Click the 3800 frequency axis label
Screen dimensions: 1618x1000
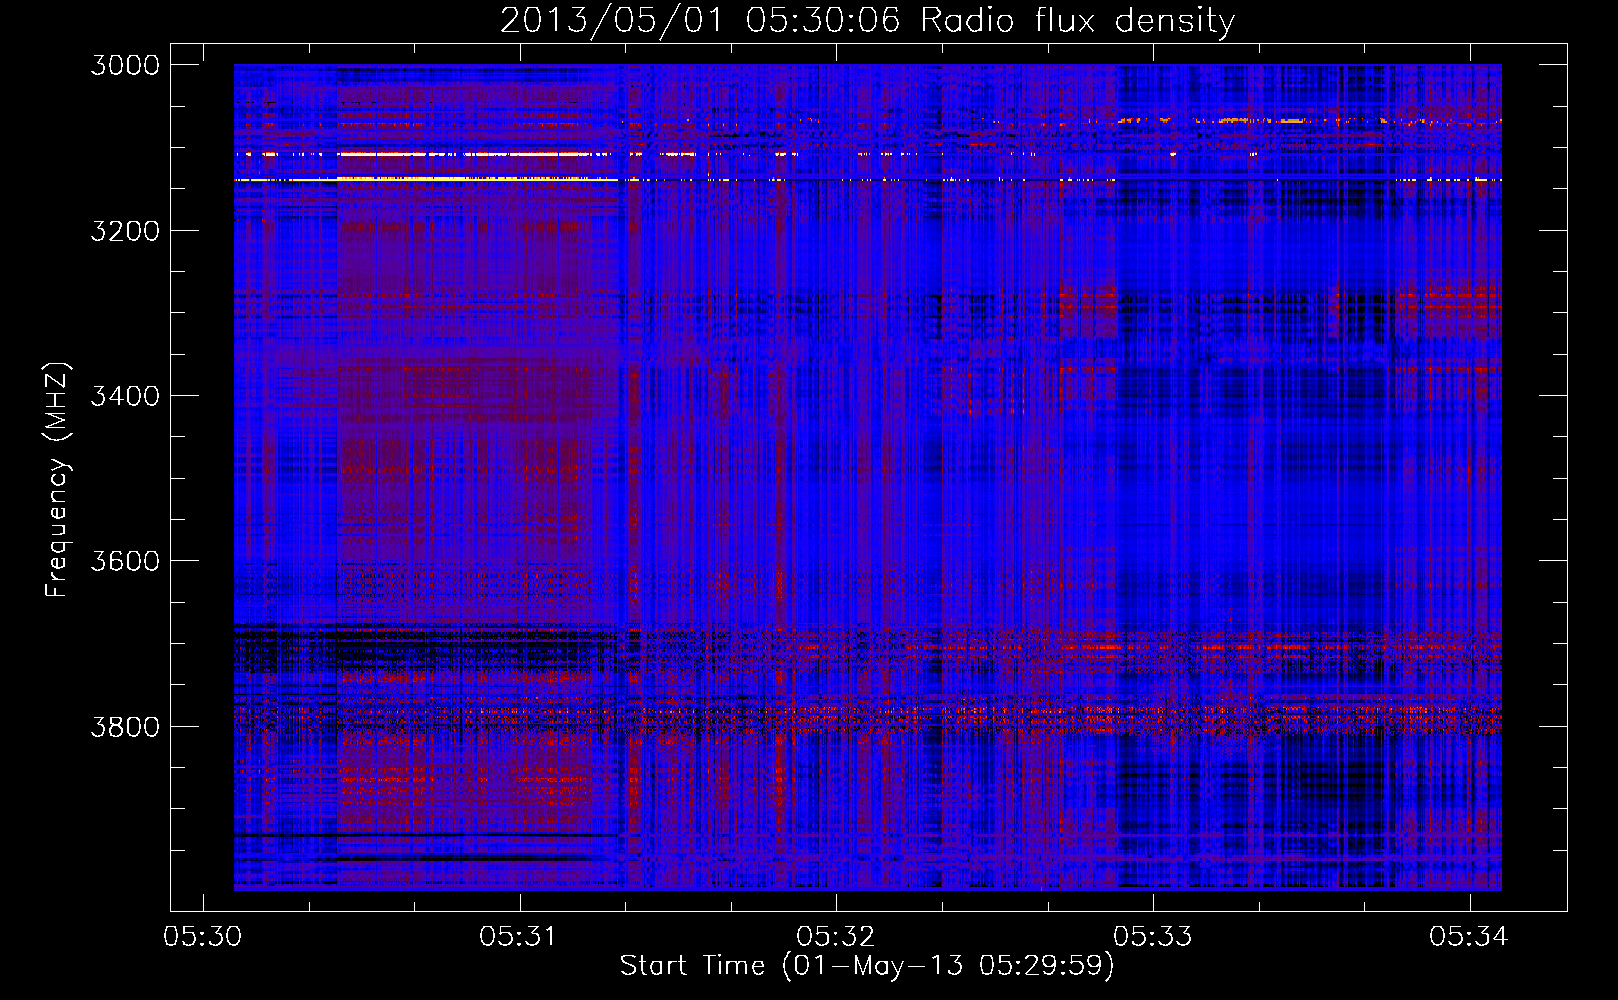coord(125,726)
